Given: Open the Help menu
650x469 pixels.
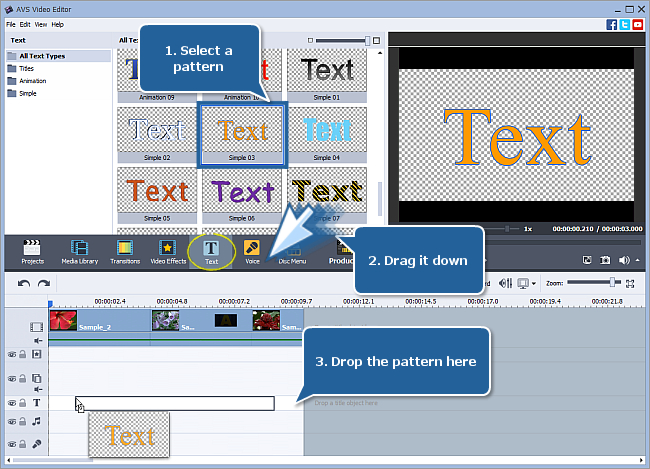Looking at the screenshot, I should point(58,24).
